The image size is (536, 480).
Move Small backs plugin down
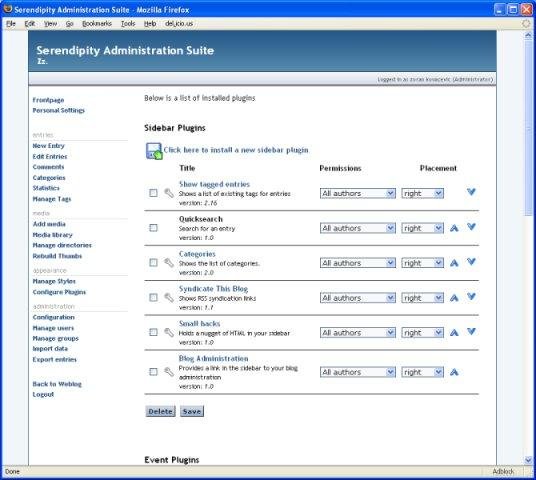[x=471, y=331]
